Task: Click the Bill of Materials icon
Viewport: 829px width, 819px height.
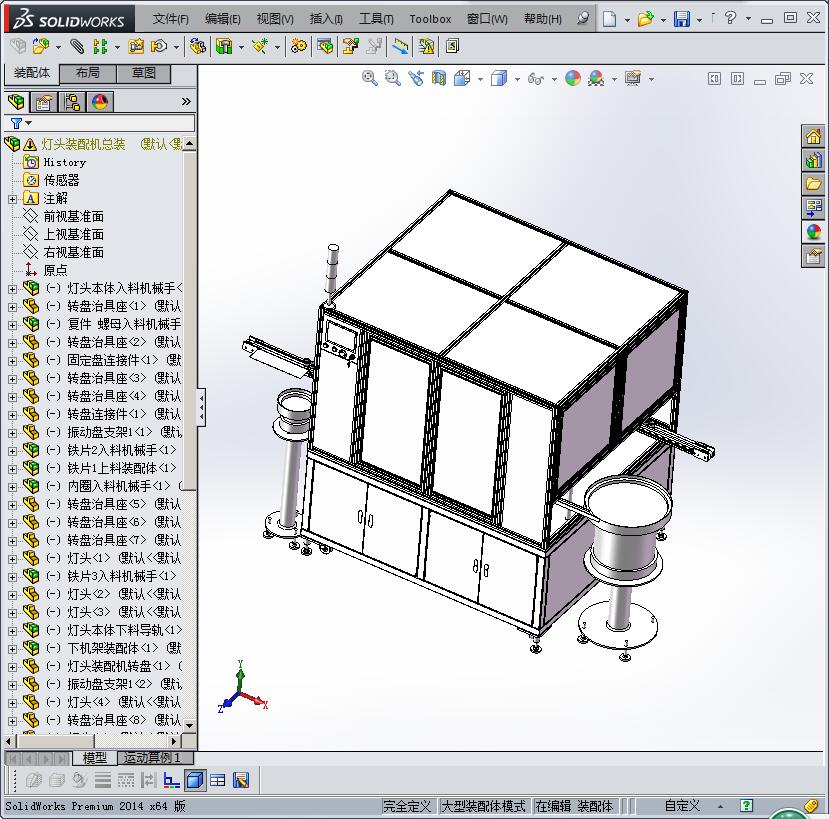Action: click(325, 47)
